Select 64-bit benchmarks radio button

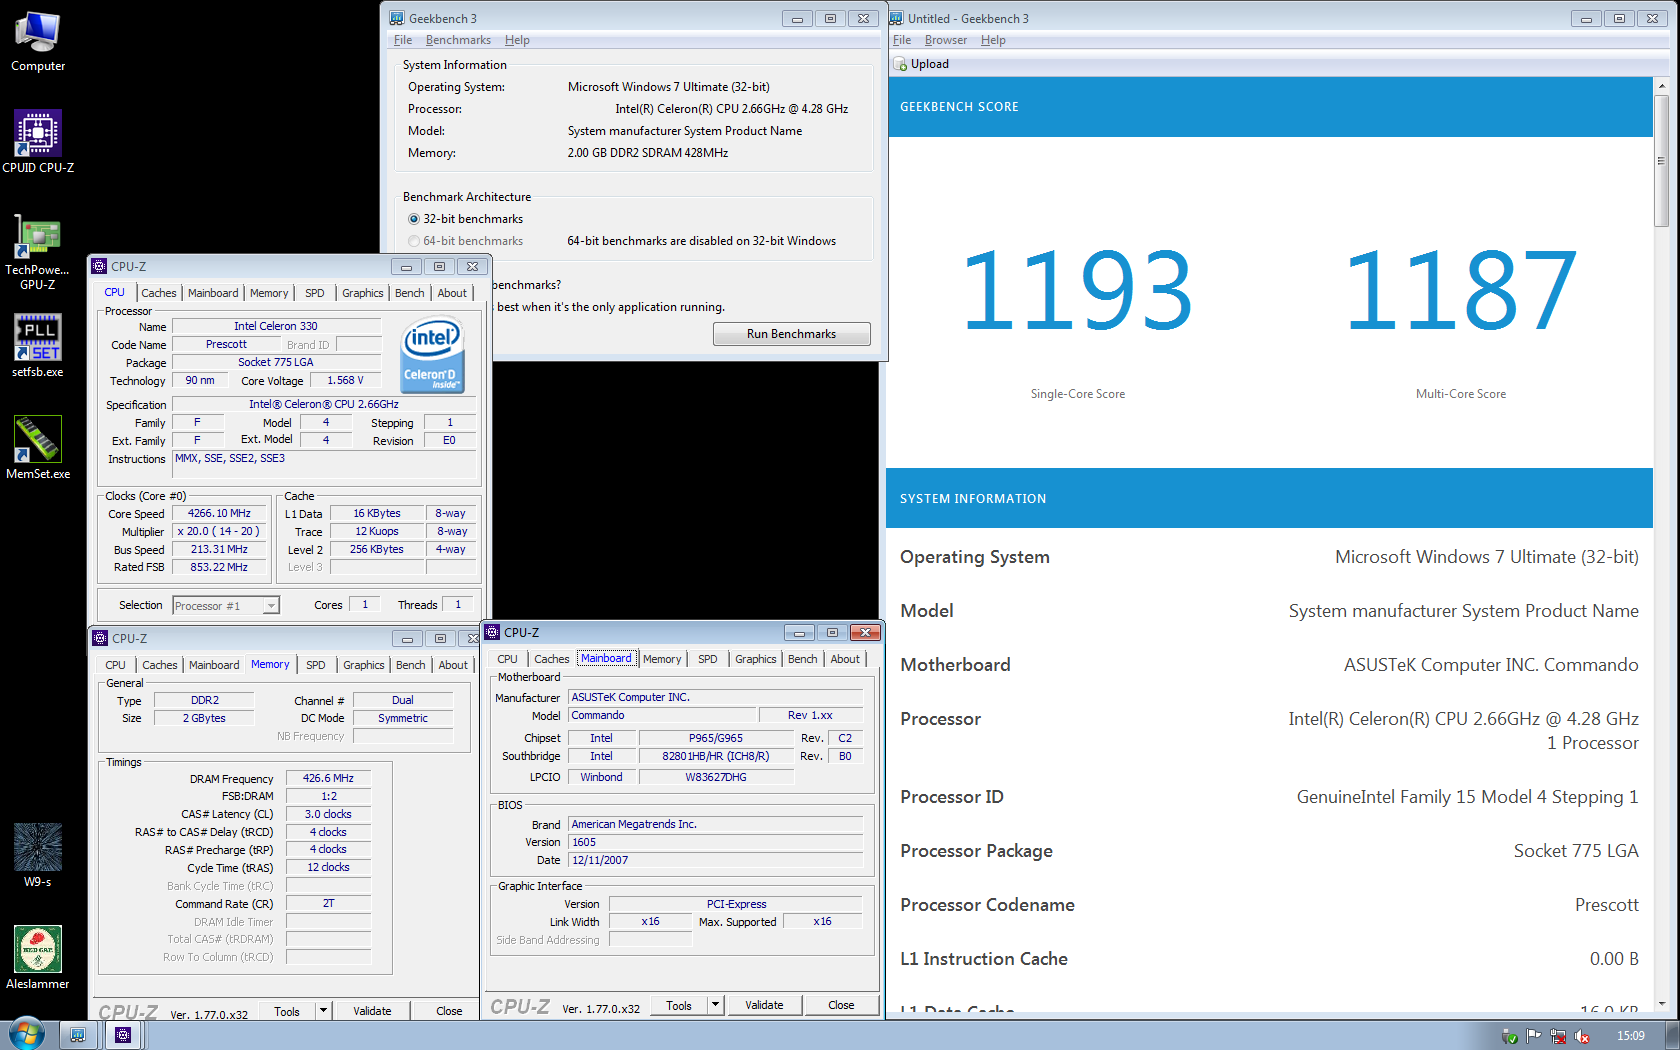tap(414, 241)
